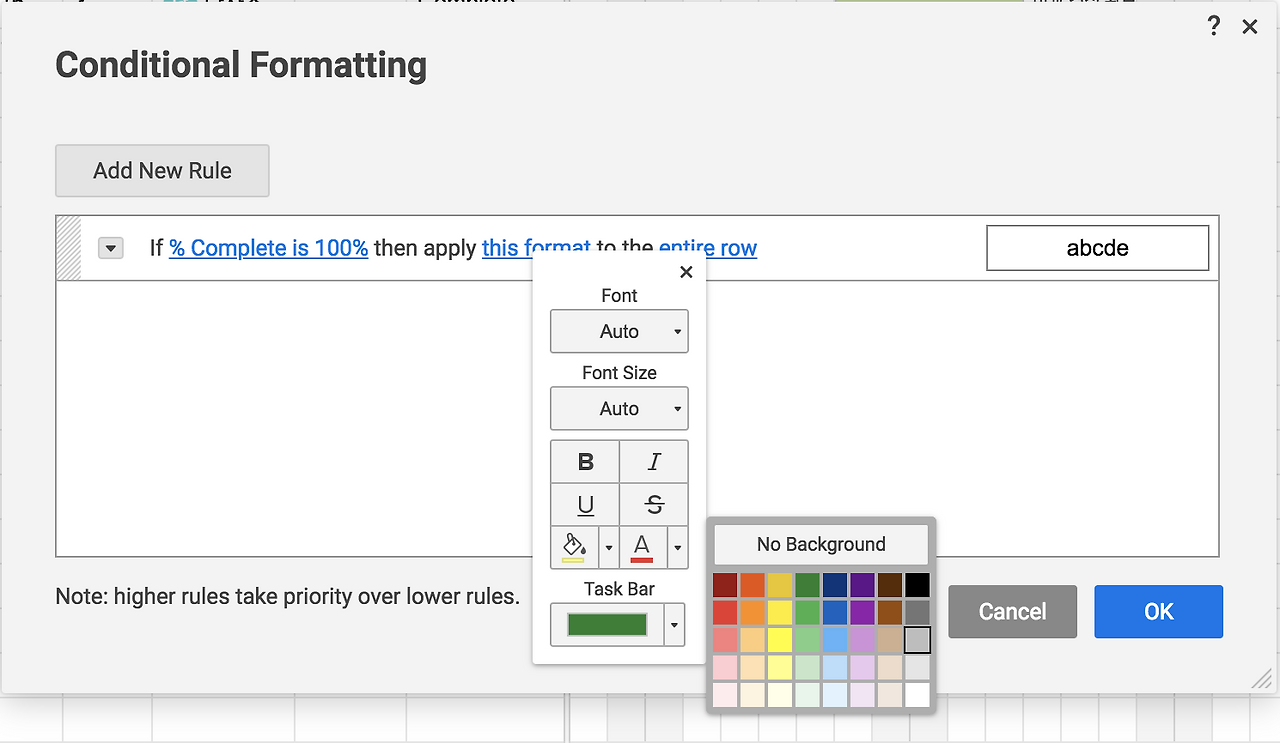Click the Cancel button
This screenshot has height=743, width=1280.
(x=1012, y=612)
